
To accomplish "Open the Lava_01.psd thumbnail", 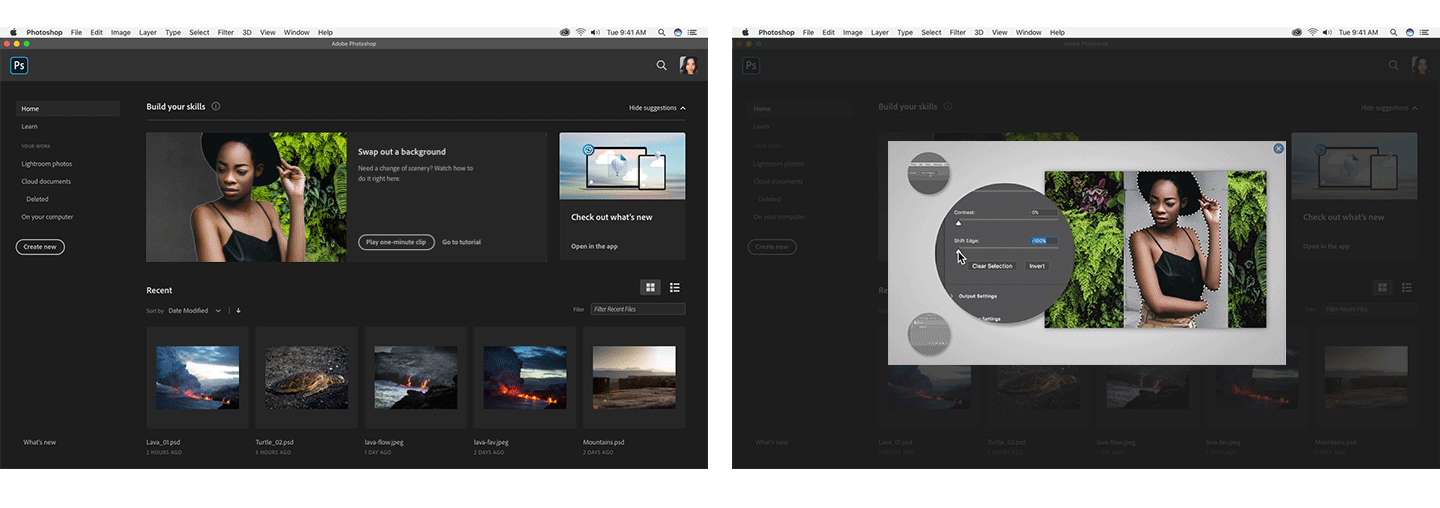I will point(198,377).
